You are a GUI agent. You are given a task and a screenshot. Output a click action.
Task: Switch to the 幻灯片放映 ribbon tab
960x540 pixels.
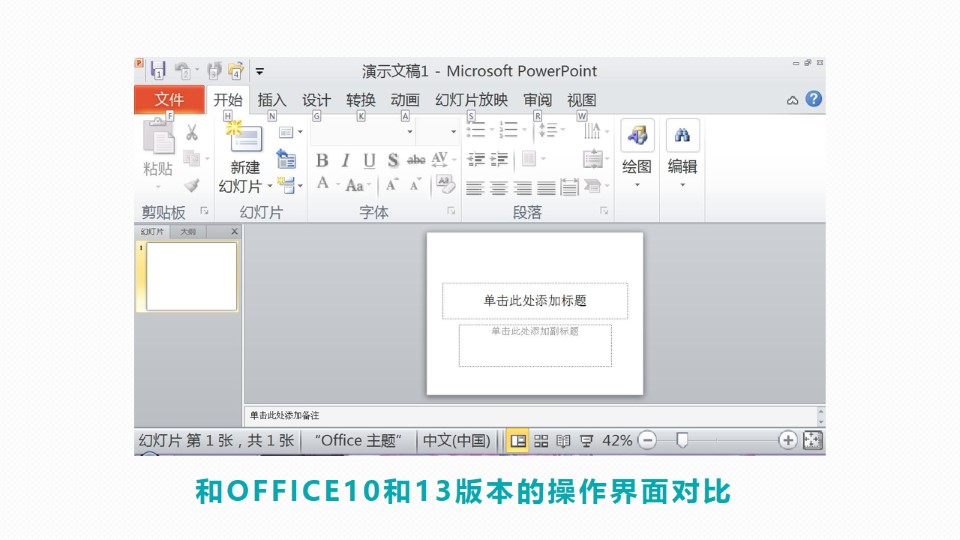click(471, 100)
